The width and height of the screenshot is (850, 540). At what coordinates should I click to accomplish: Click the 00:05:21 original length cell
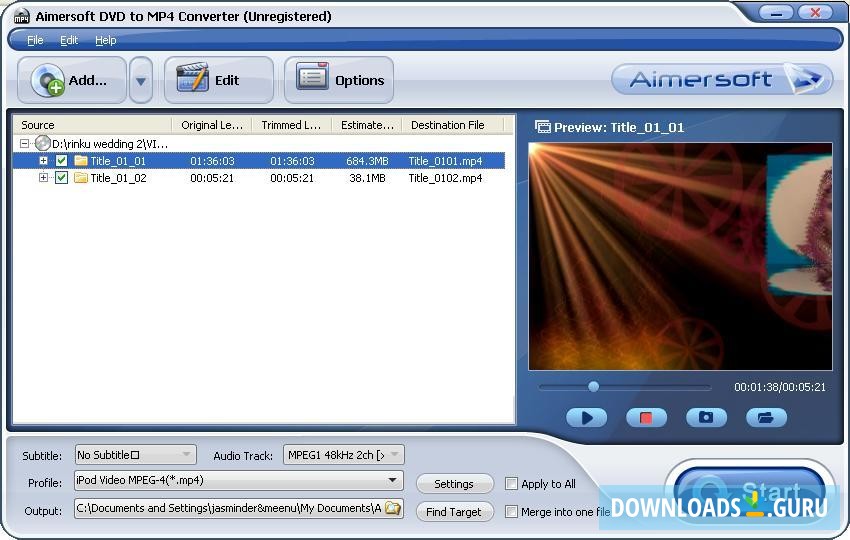[x=212, y=178]
